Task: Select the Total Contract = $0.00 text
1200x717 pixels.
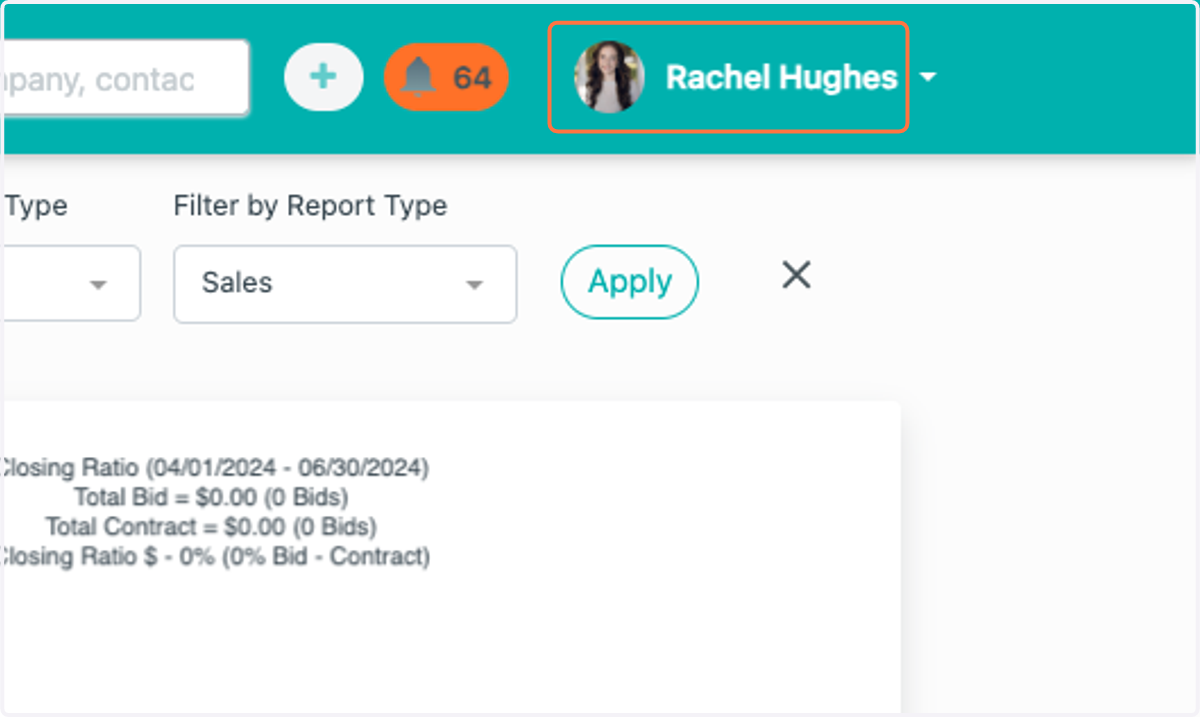Action: point(211,526)
